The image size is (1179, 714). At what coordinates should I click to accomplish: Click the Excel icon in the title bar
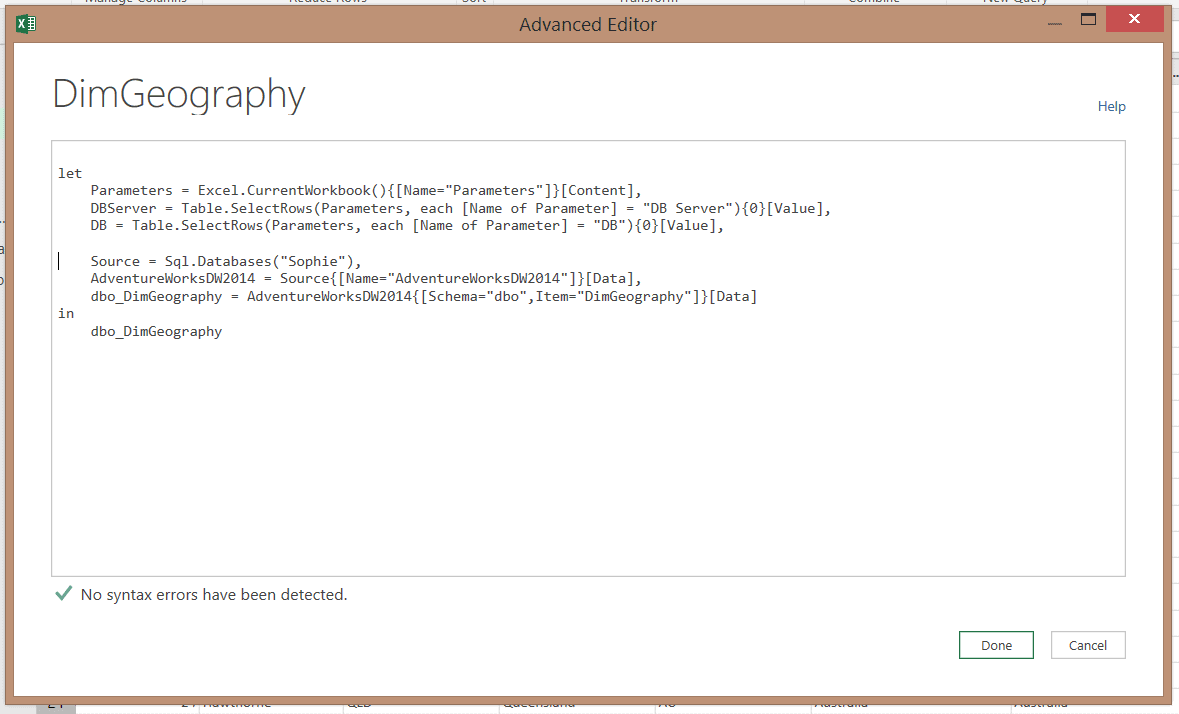(27, 24)
